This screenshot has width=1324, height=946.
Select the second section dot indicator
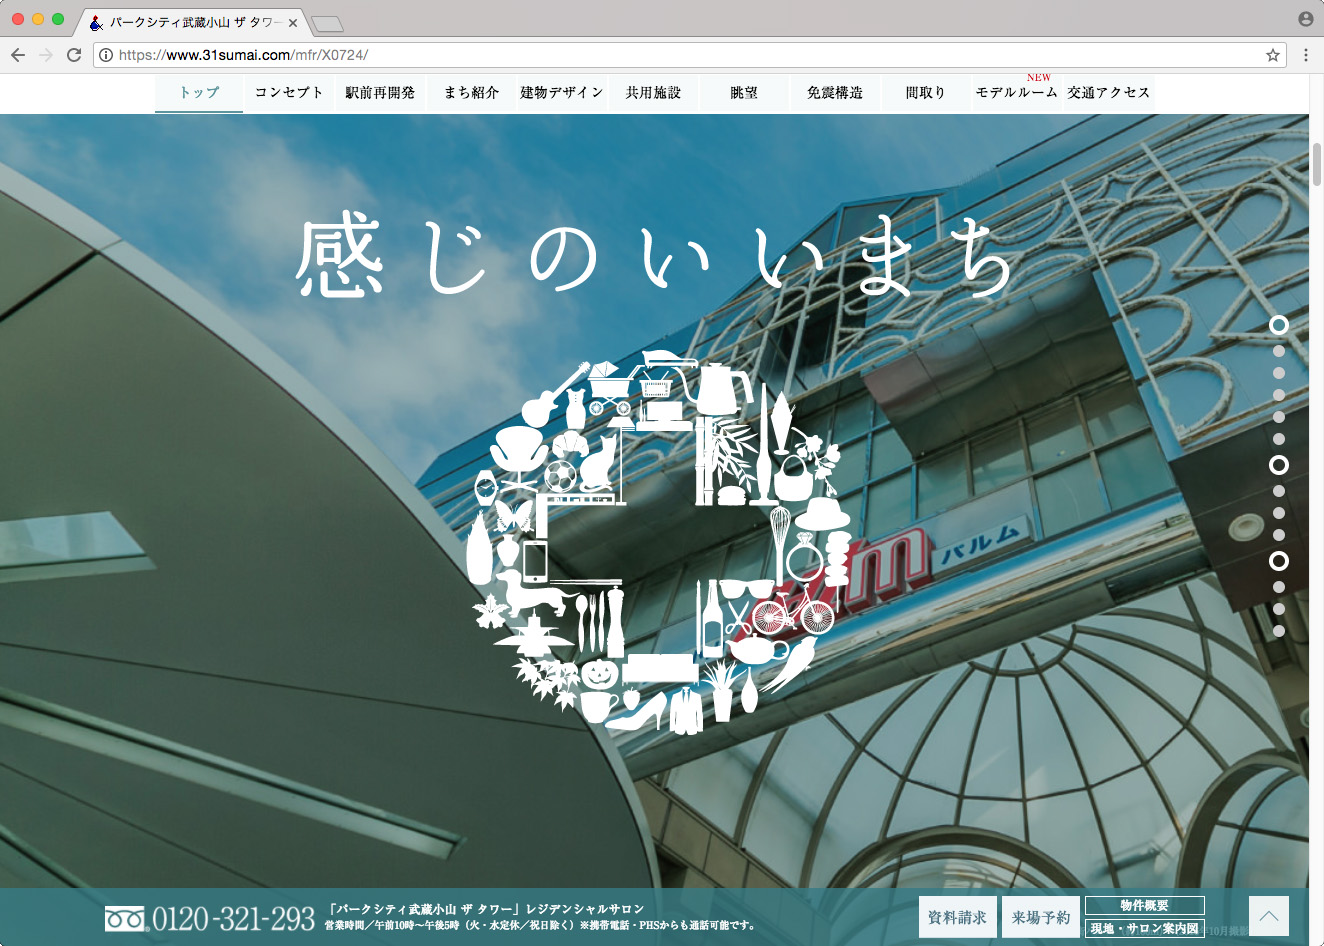(x=1279, y=351)
